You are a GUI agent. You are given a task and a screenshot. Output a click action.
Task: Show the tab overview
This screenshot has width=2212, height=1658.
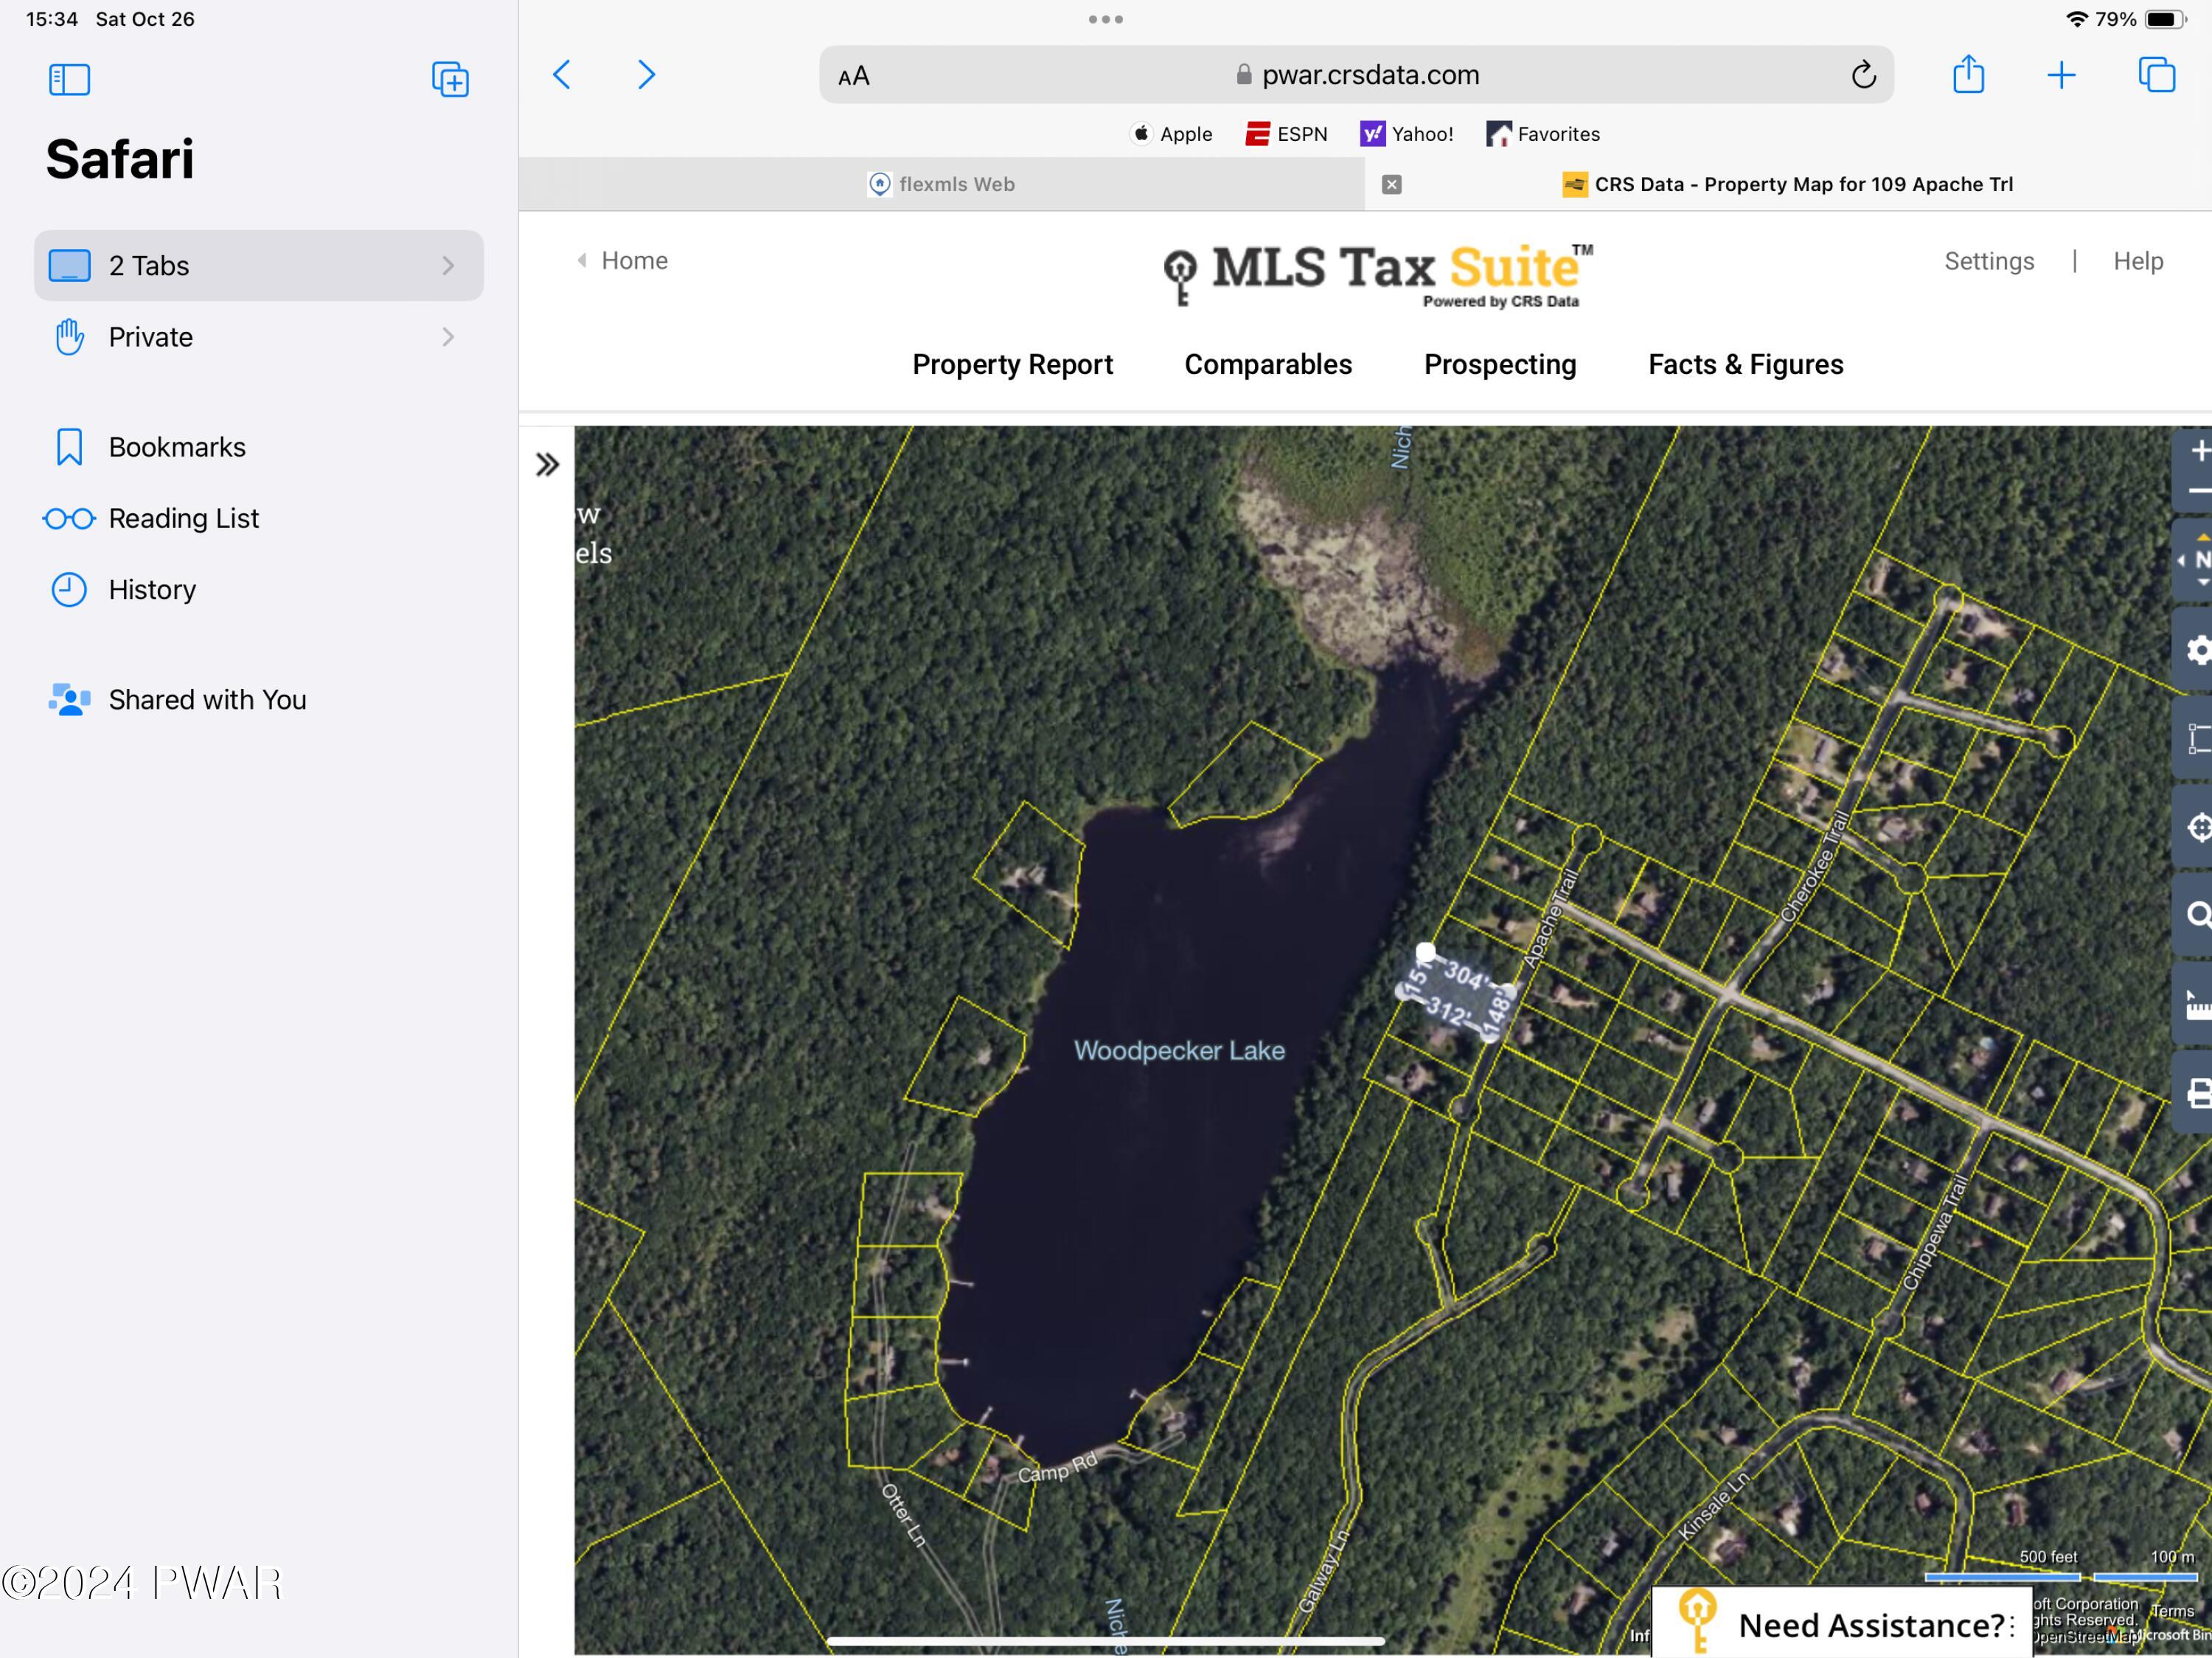coord(2156,75)
